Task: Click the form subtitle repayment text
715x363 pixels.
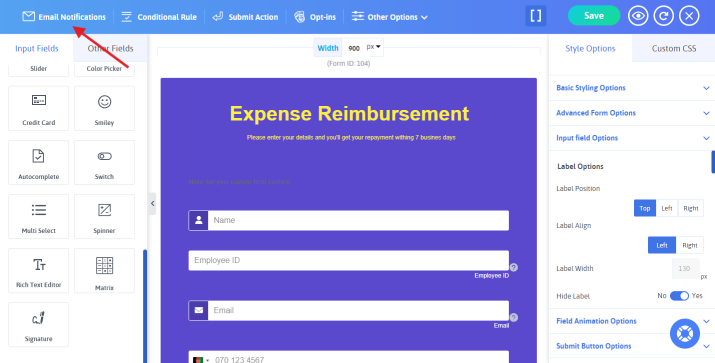Action: click(351, 137)
